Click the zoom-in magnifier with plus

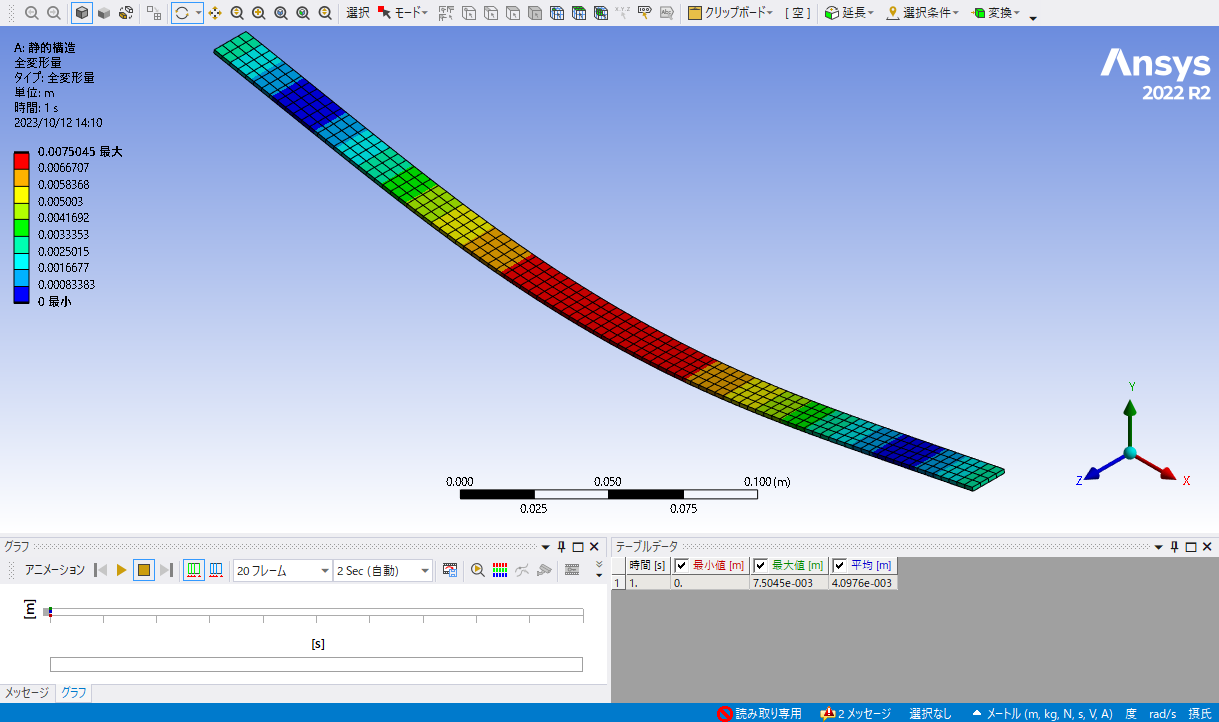(x=259, y=13)
